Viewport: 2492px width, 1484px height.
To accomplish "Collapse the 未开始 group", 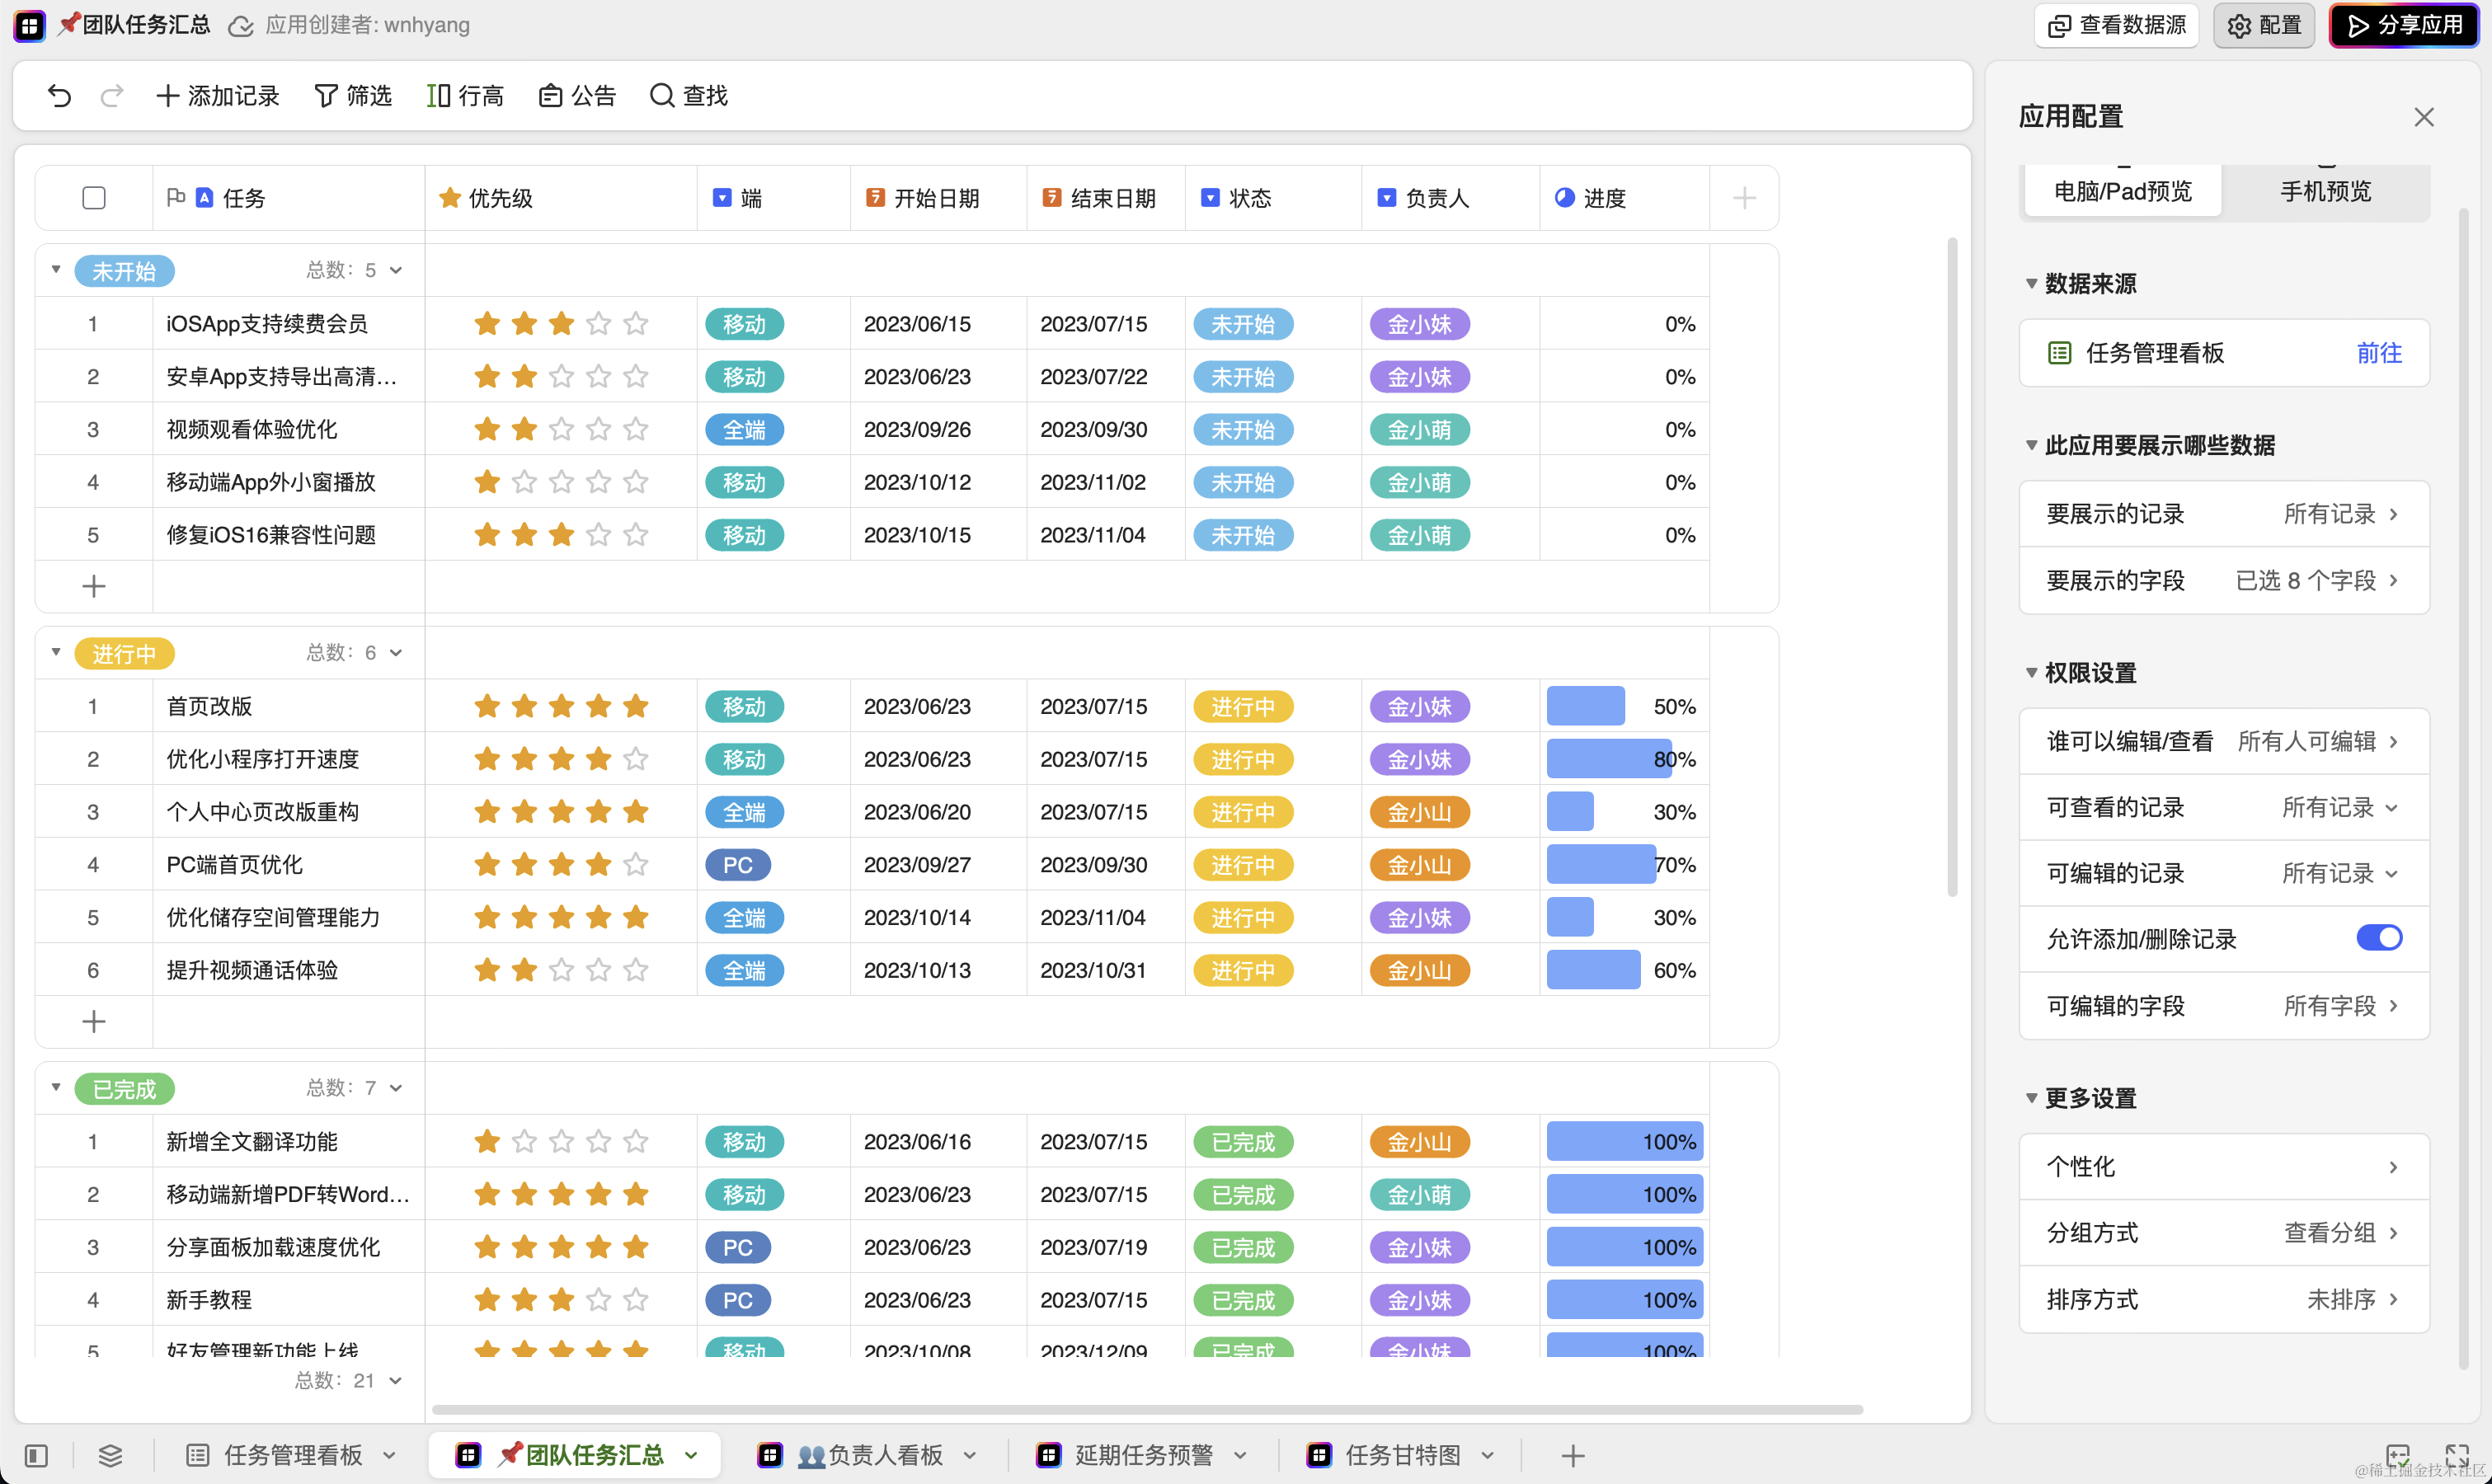I will coord(56,270).
